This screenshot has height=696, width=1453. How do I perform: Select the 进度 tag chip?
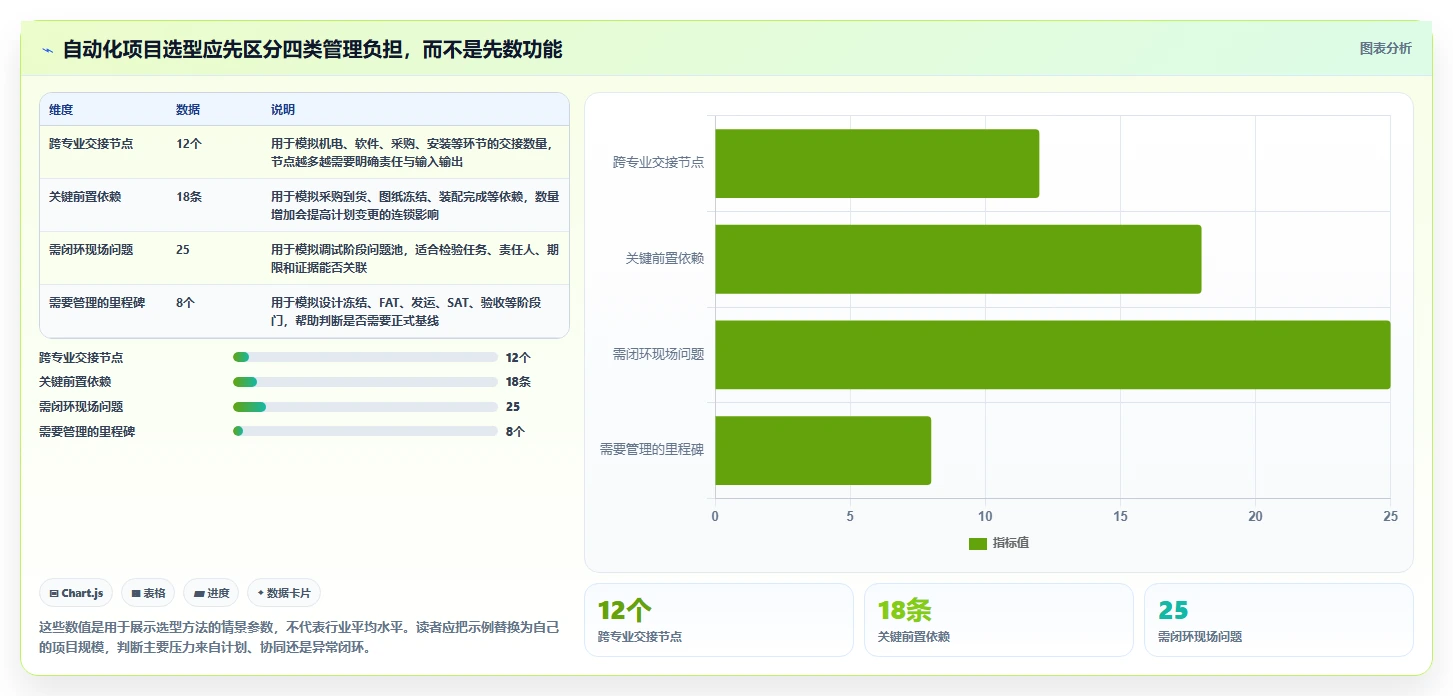pos(211,593)
